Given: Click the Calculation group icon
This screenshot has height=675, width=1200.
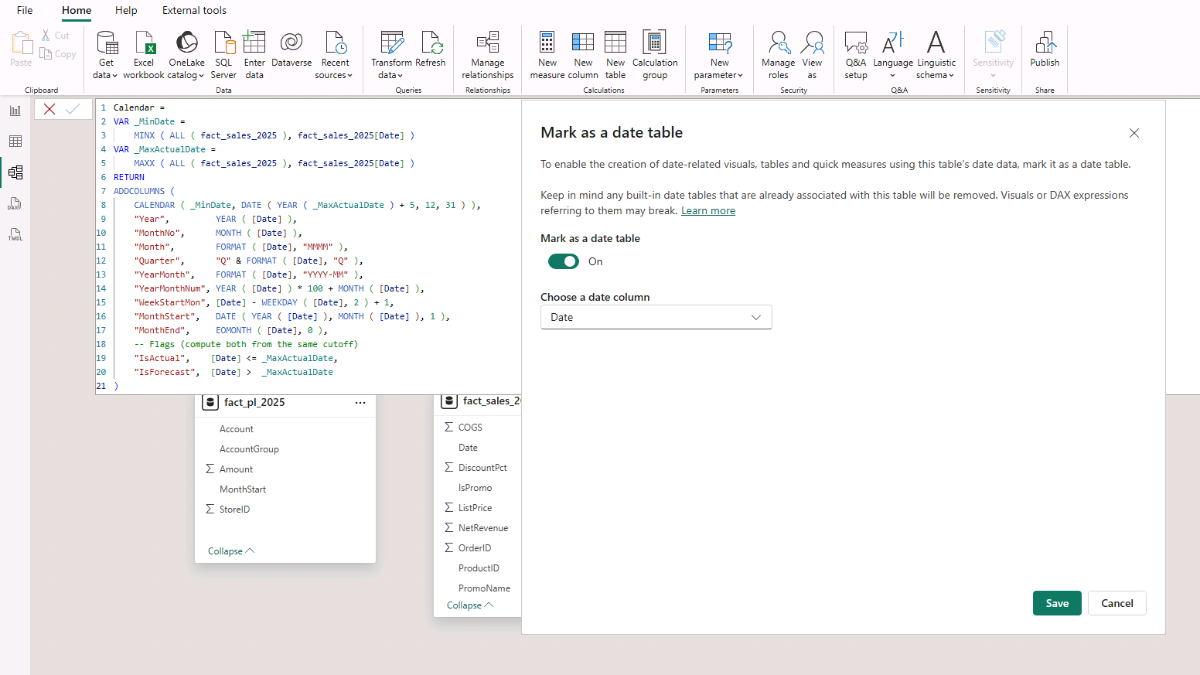Looking at the screenshot, I should (654, 43).
